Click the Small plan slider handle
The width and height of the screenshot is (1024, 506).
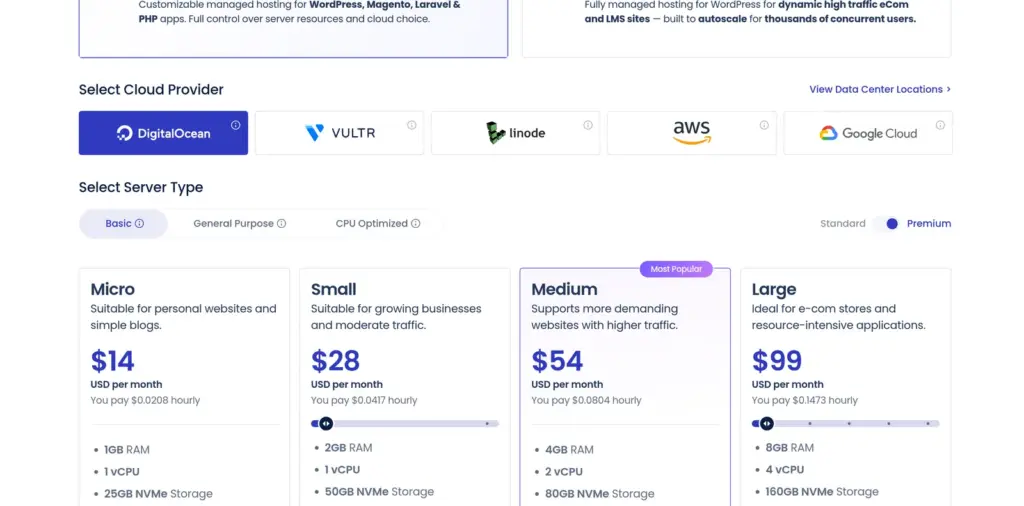(326, 424)
